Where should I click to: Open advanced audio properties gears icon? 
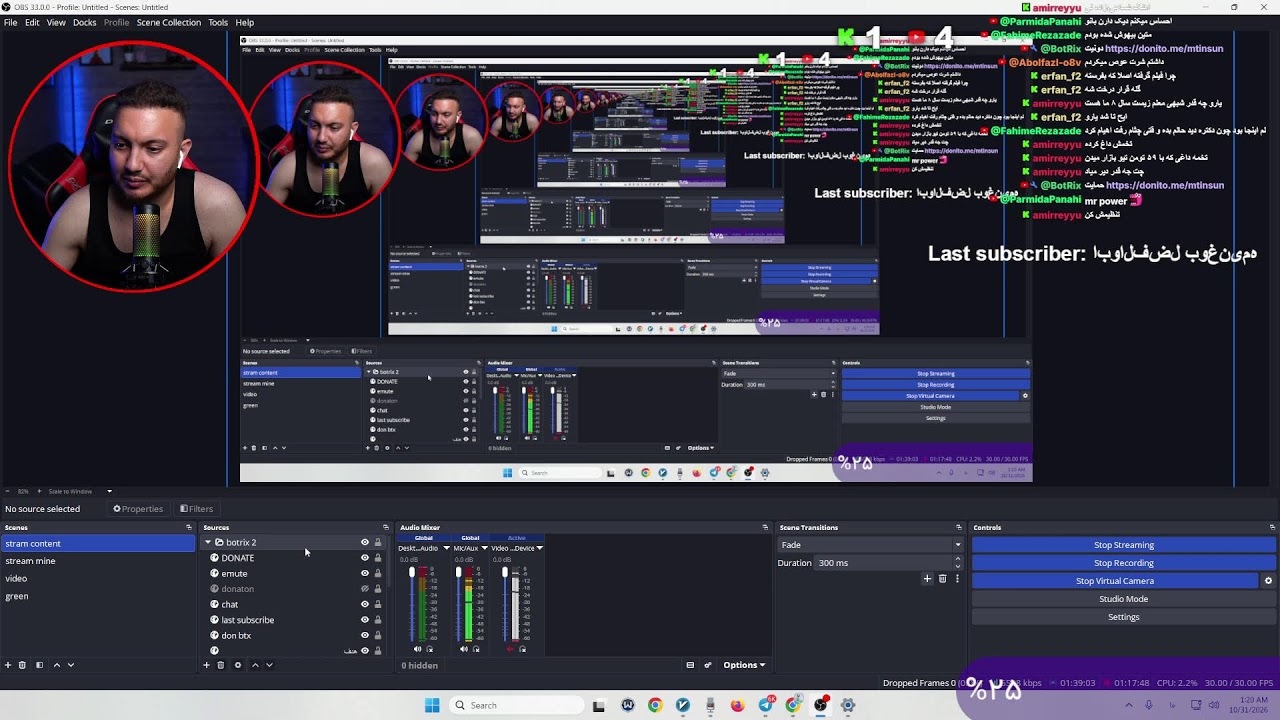708,665
